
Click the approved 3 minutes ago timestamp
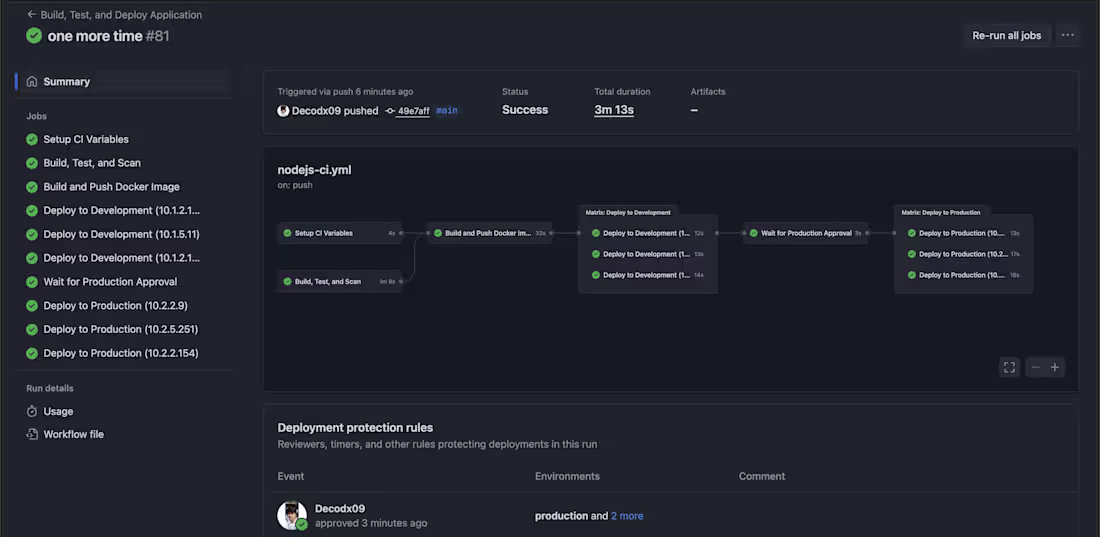click(371, 524)
